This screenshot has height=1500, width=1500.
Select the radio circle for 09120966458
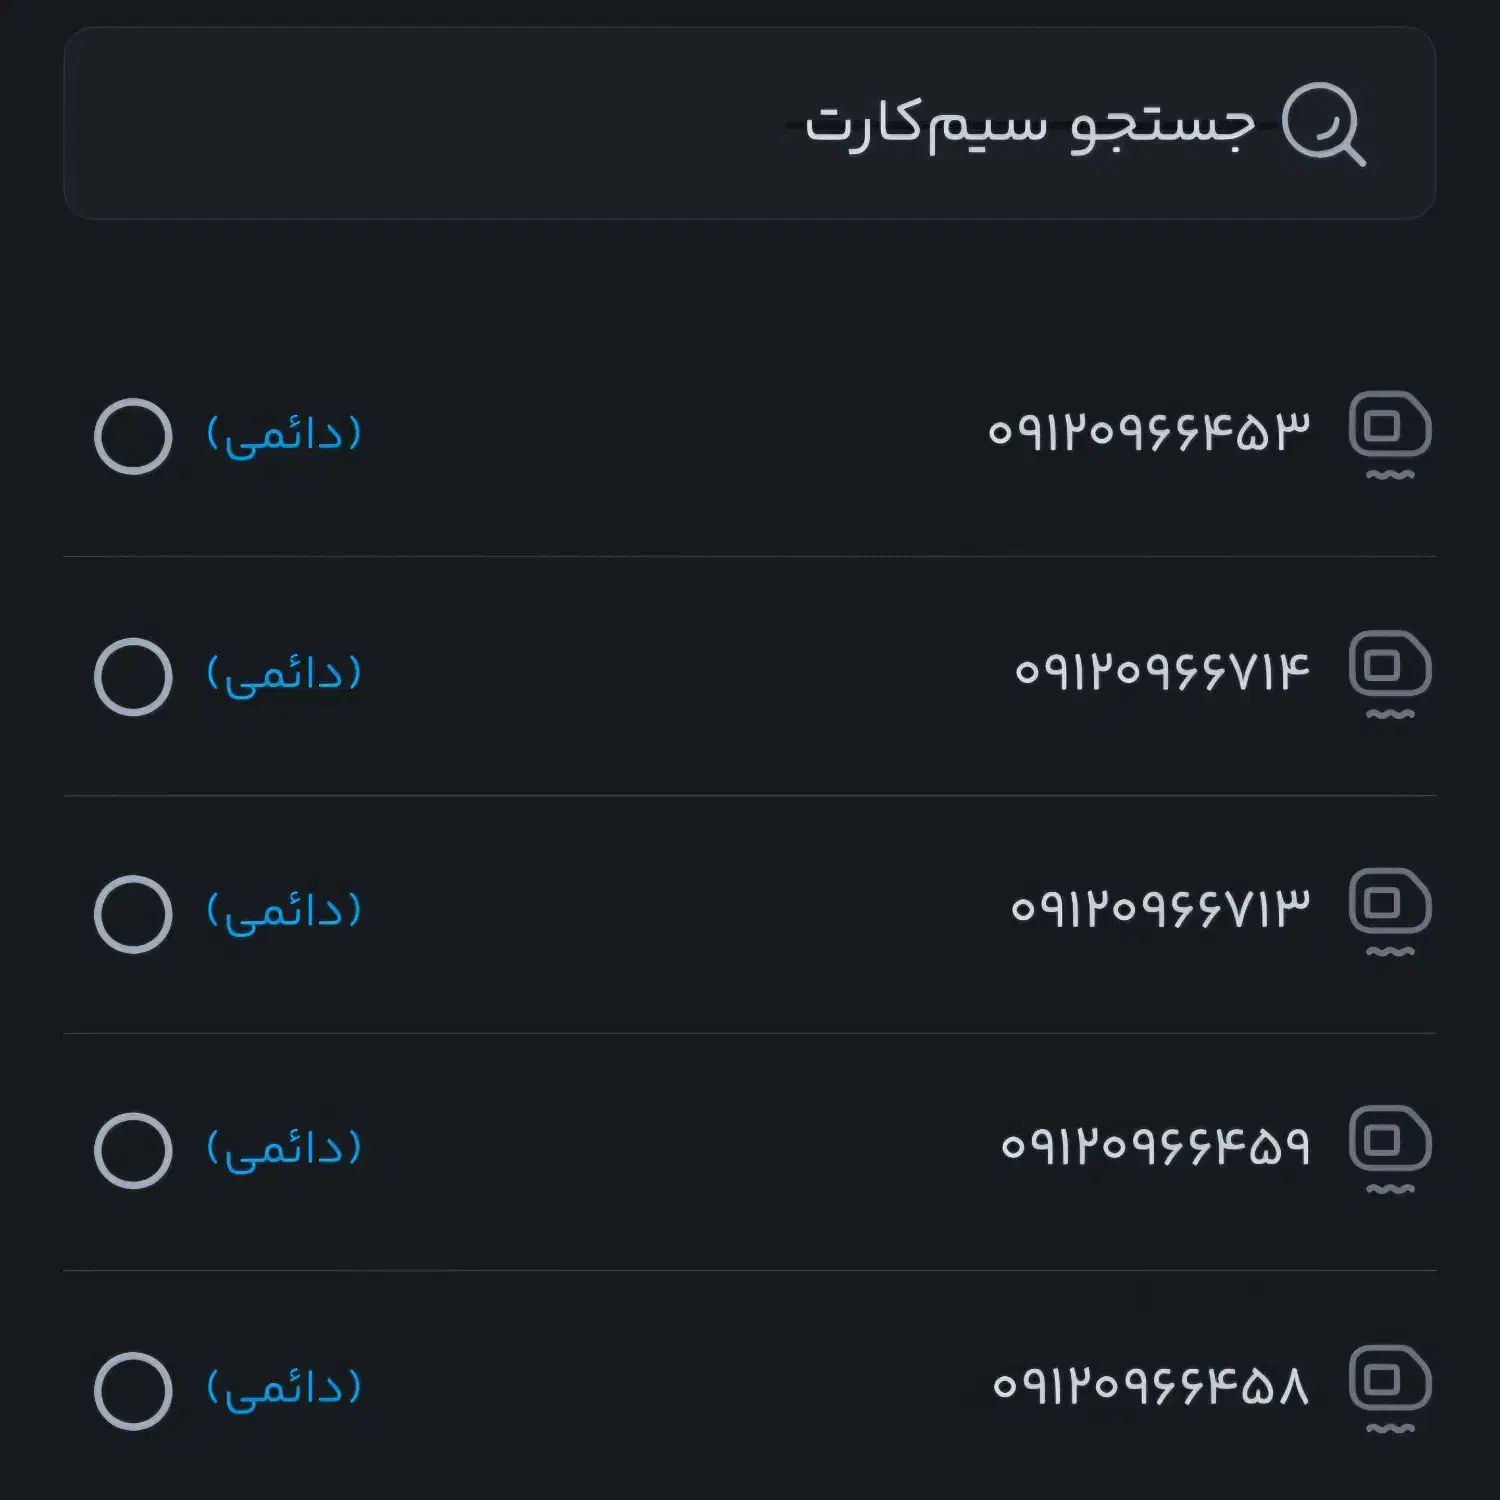(133, 1389)
